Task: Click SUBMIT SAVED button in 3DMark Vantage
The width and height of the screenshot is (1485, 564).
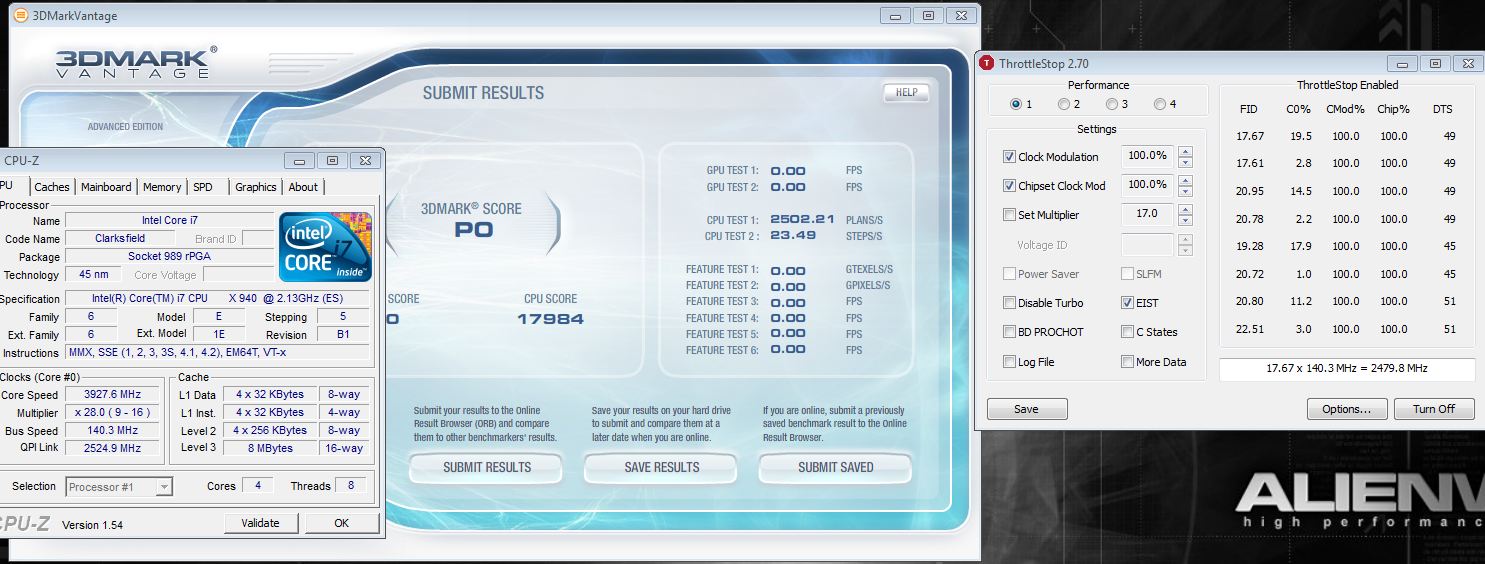Action: click(x=836, y=467)
